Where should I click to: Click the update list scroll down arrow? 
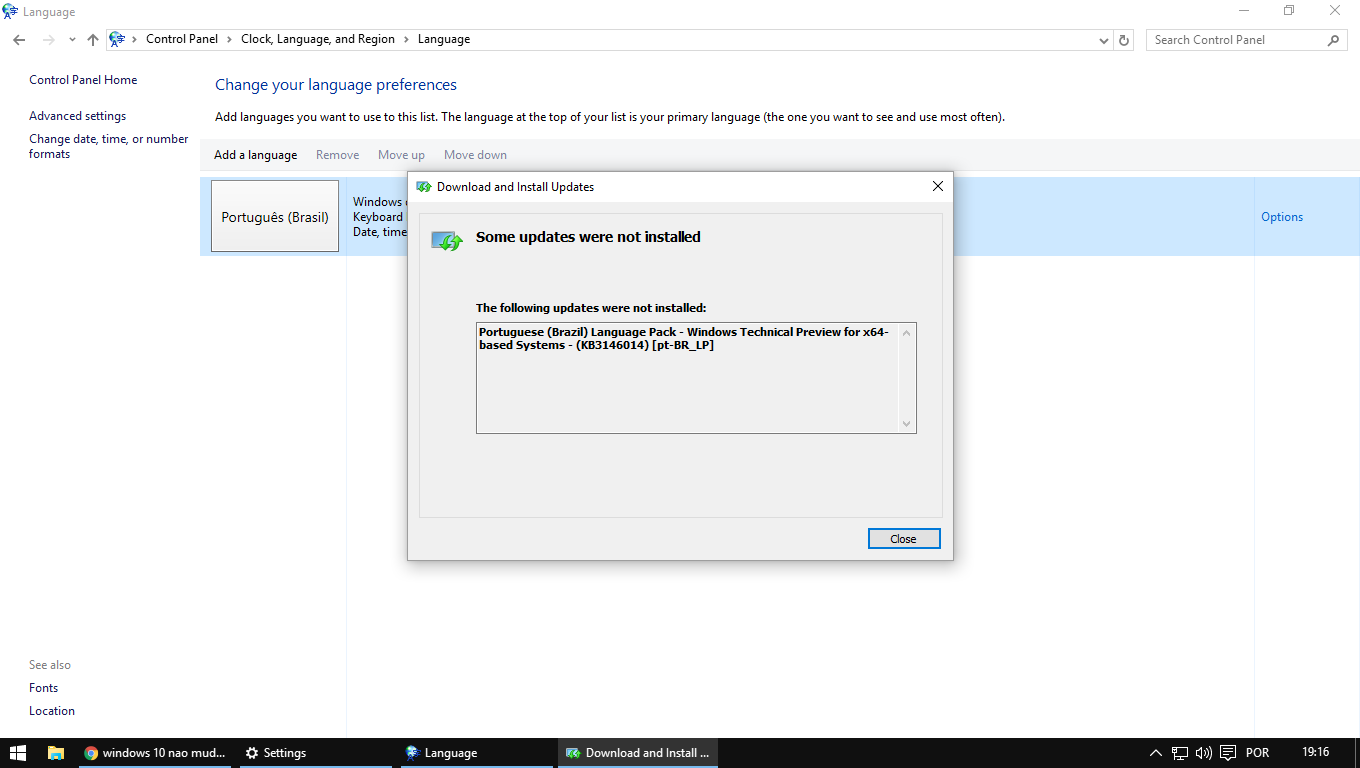pos(907,424)
